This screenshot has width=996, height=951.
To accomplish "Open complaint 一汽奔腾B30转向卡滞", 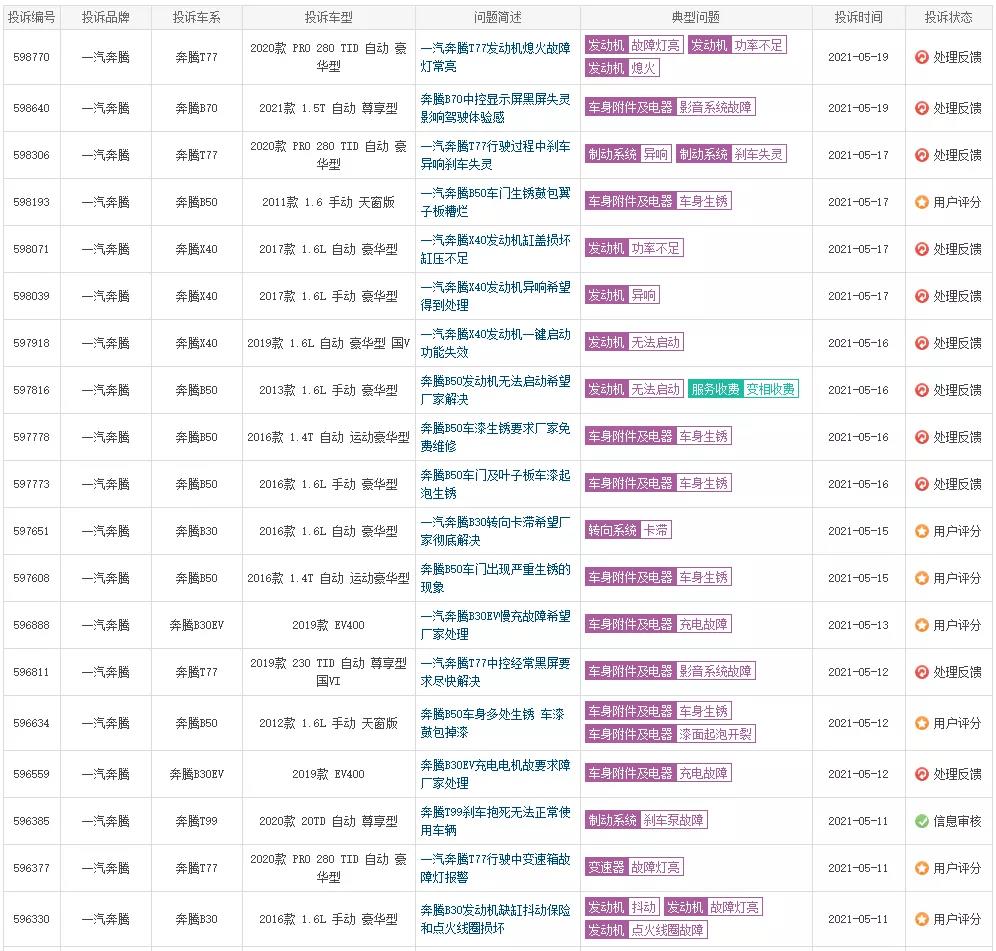I will [495, 531].
